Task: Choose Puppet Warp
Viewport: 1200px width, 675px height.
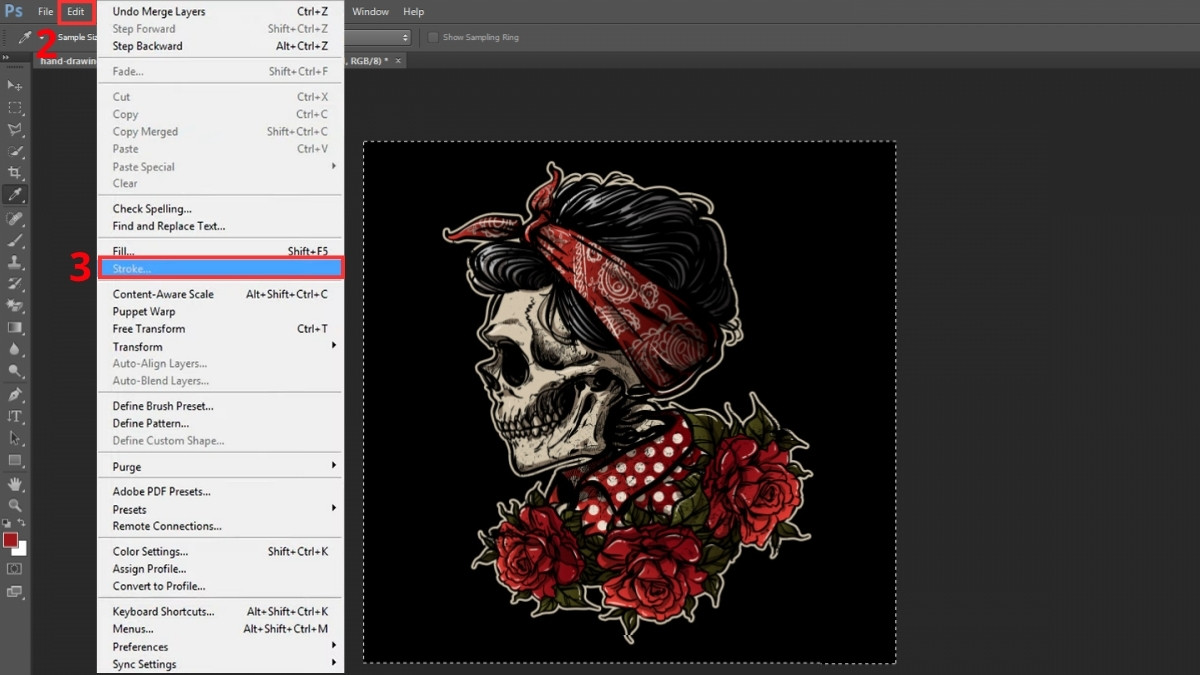Action: point(220,312)
